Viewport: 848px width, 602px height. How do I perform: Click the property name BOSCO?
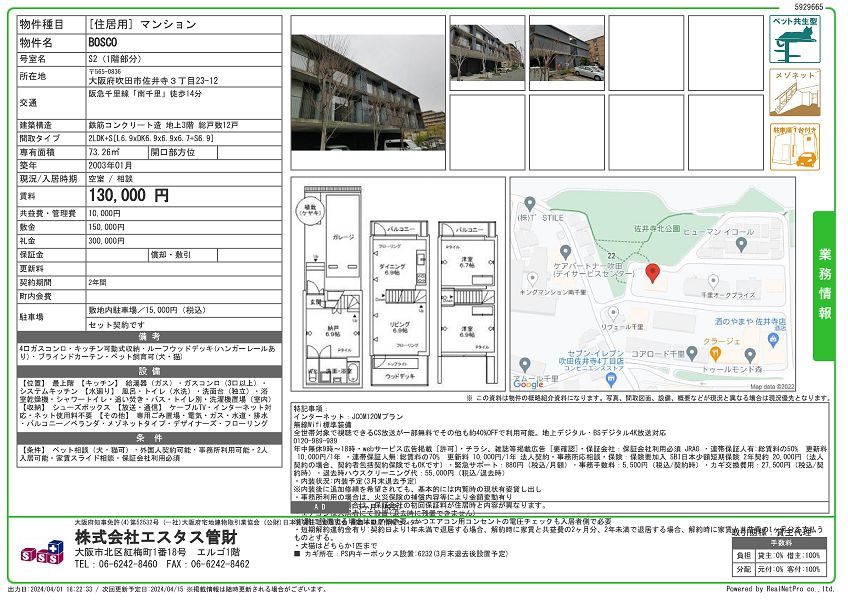pos(103,42)
